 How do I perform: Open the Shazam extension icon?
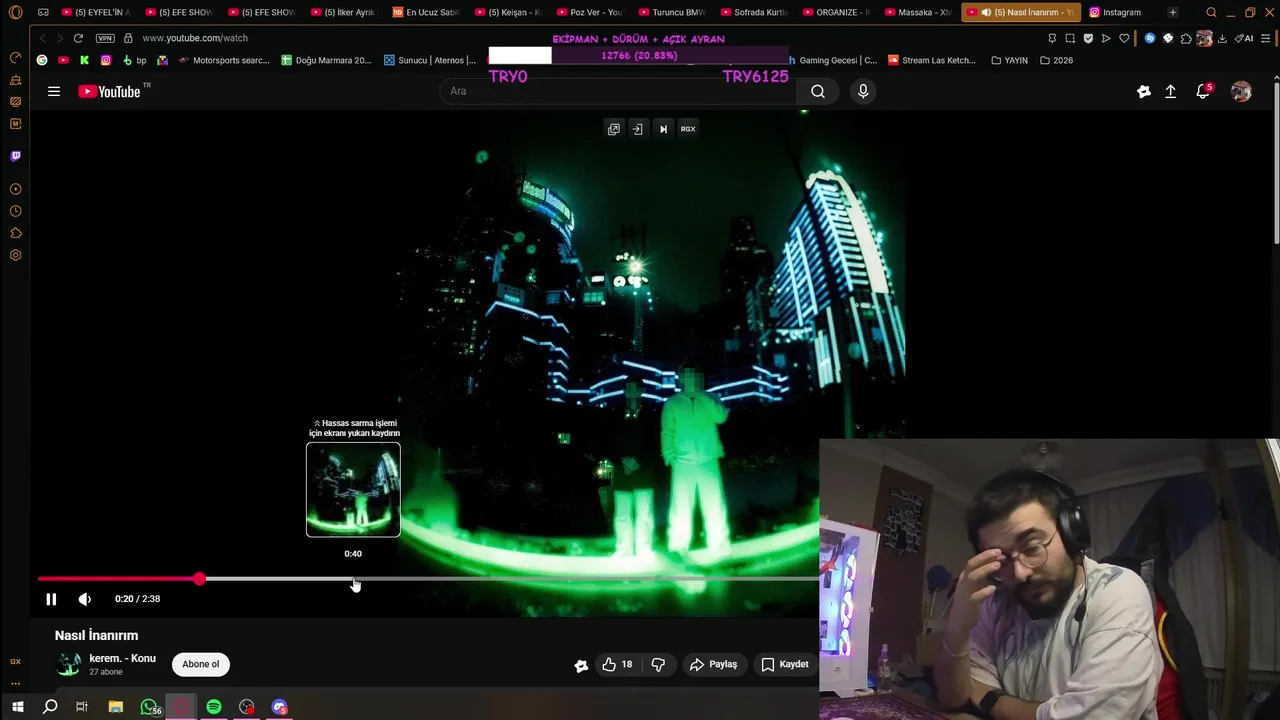coord(1150,38)
